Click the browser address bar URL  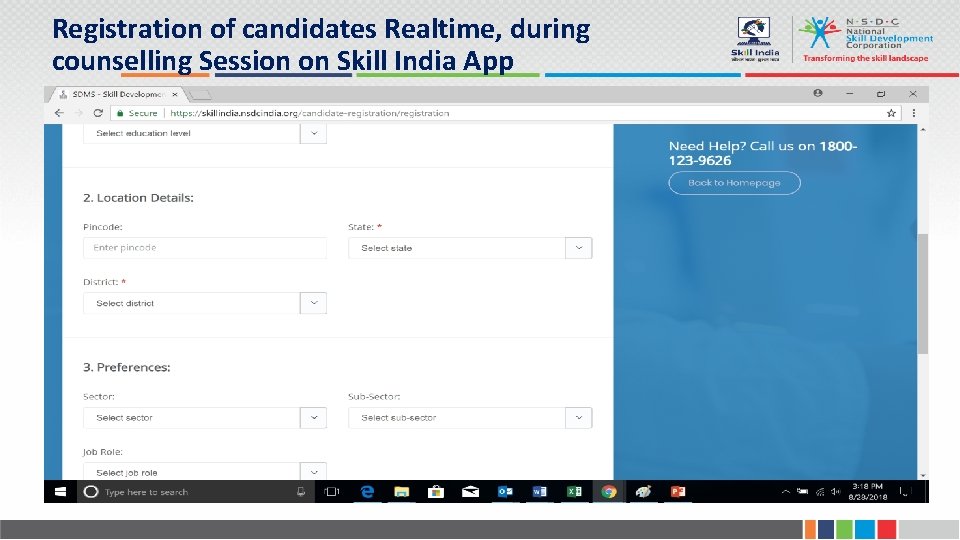click(x=310, y=113)
